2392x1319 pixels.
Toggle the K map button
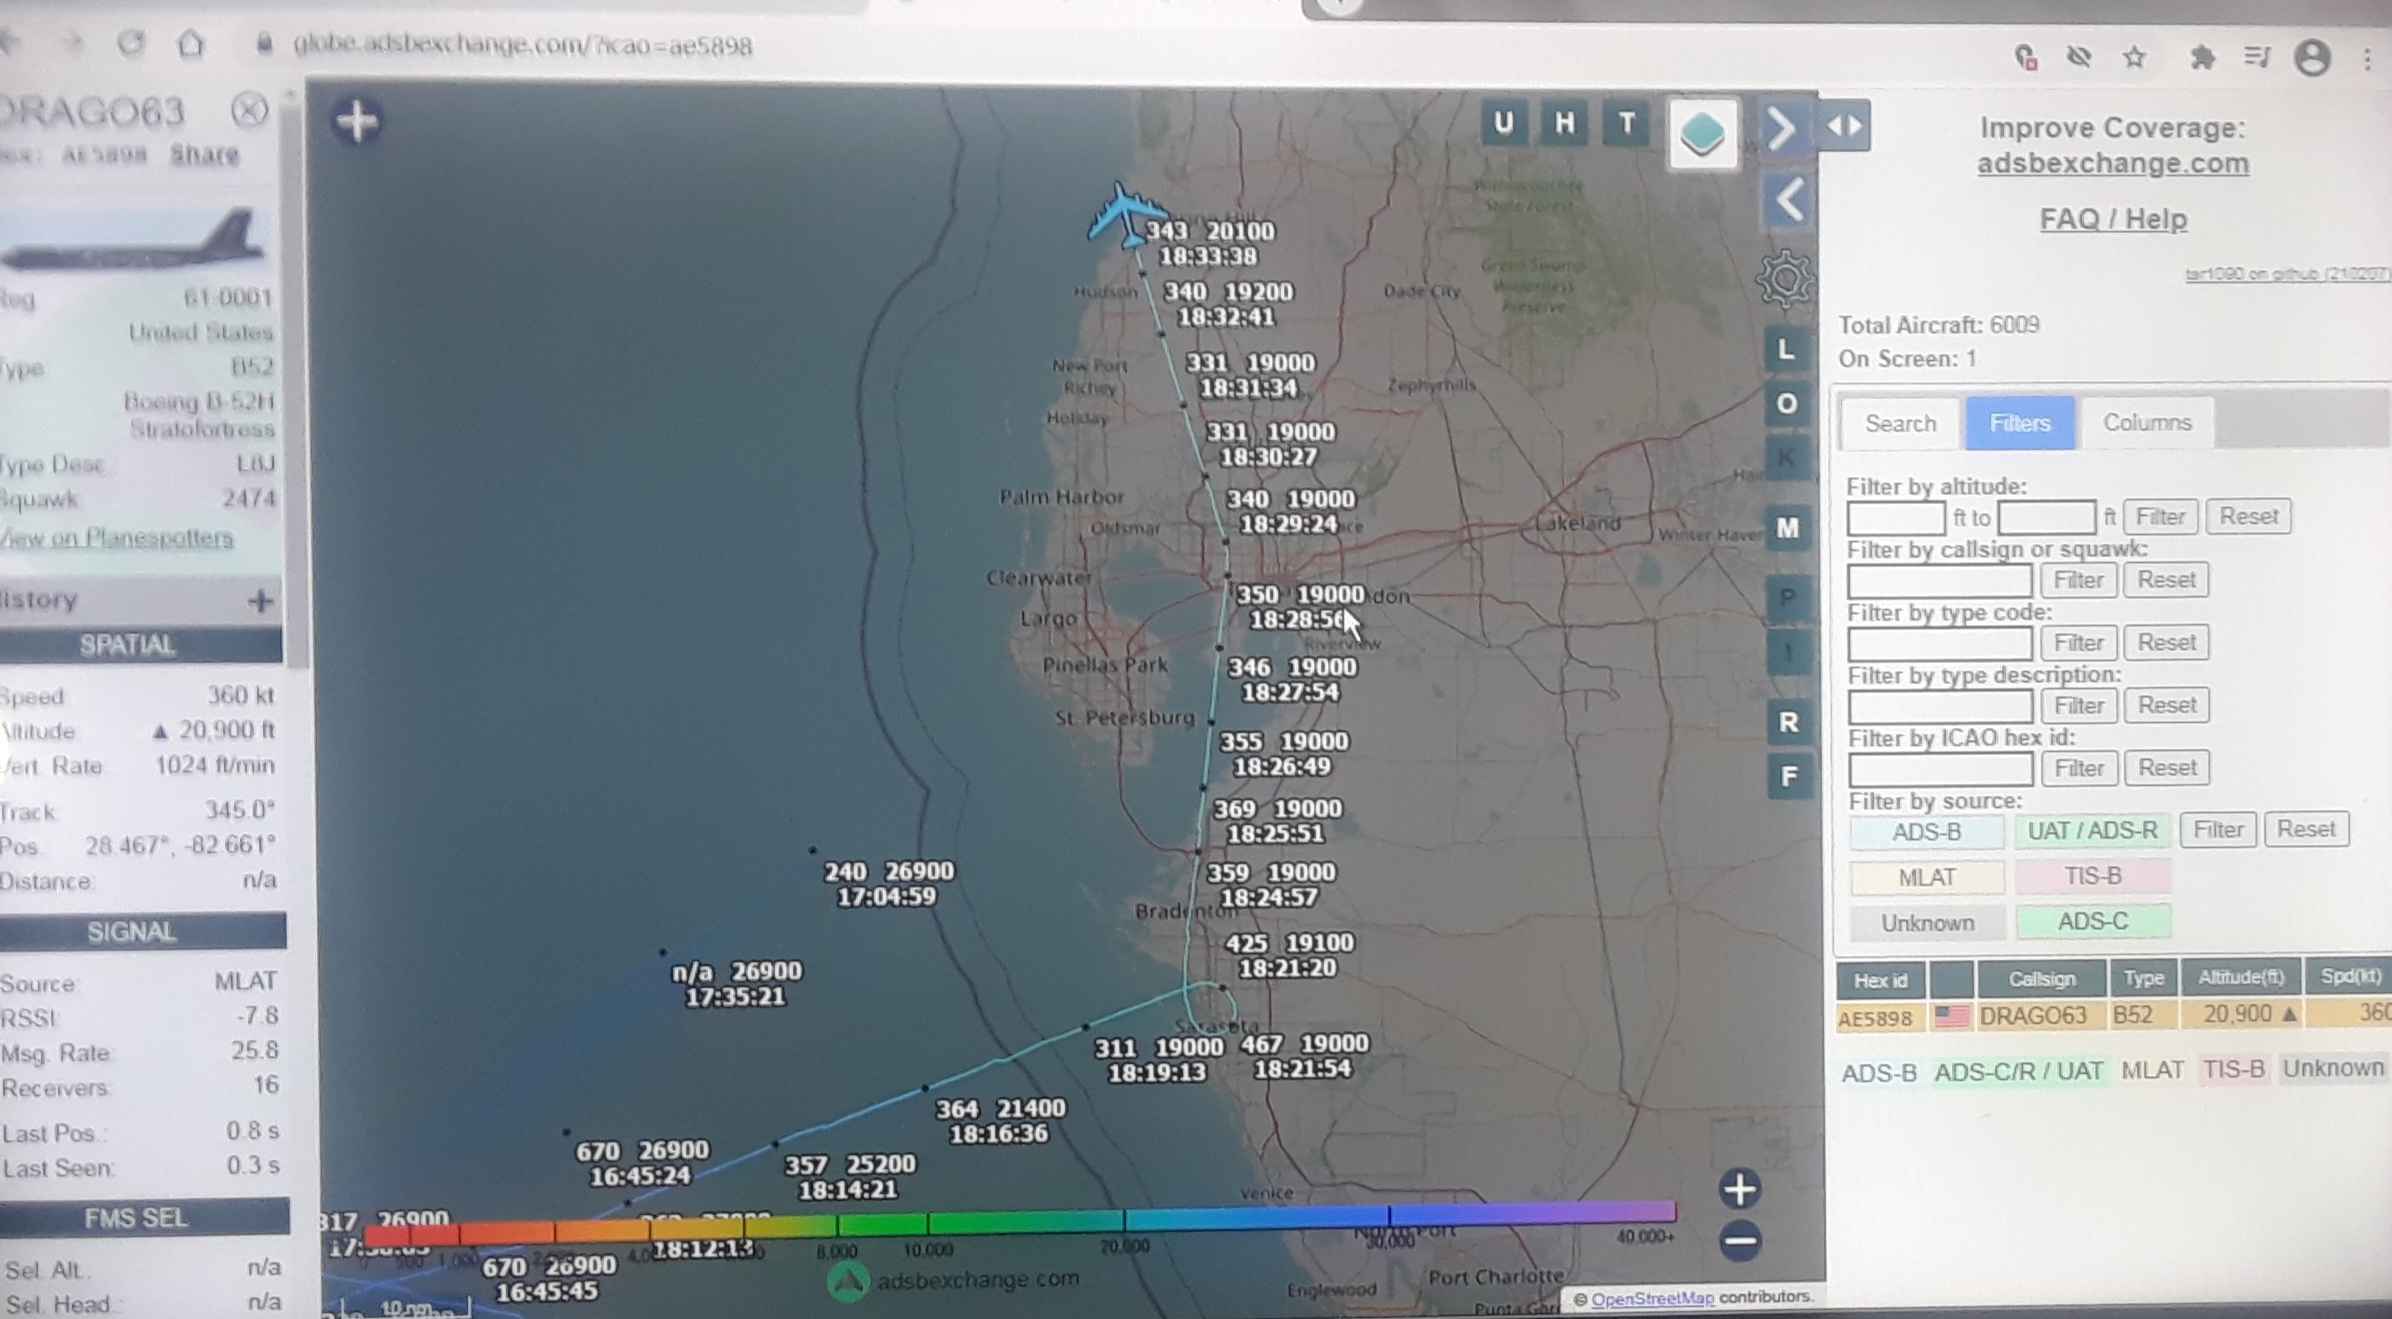point(1787,459)
